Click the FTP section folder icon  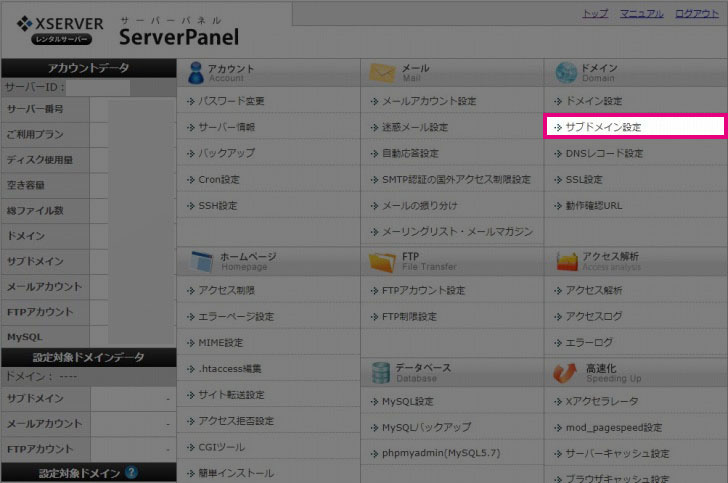[382, 261]
